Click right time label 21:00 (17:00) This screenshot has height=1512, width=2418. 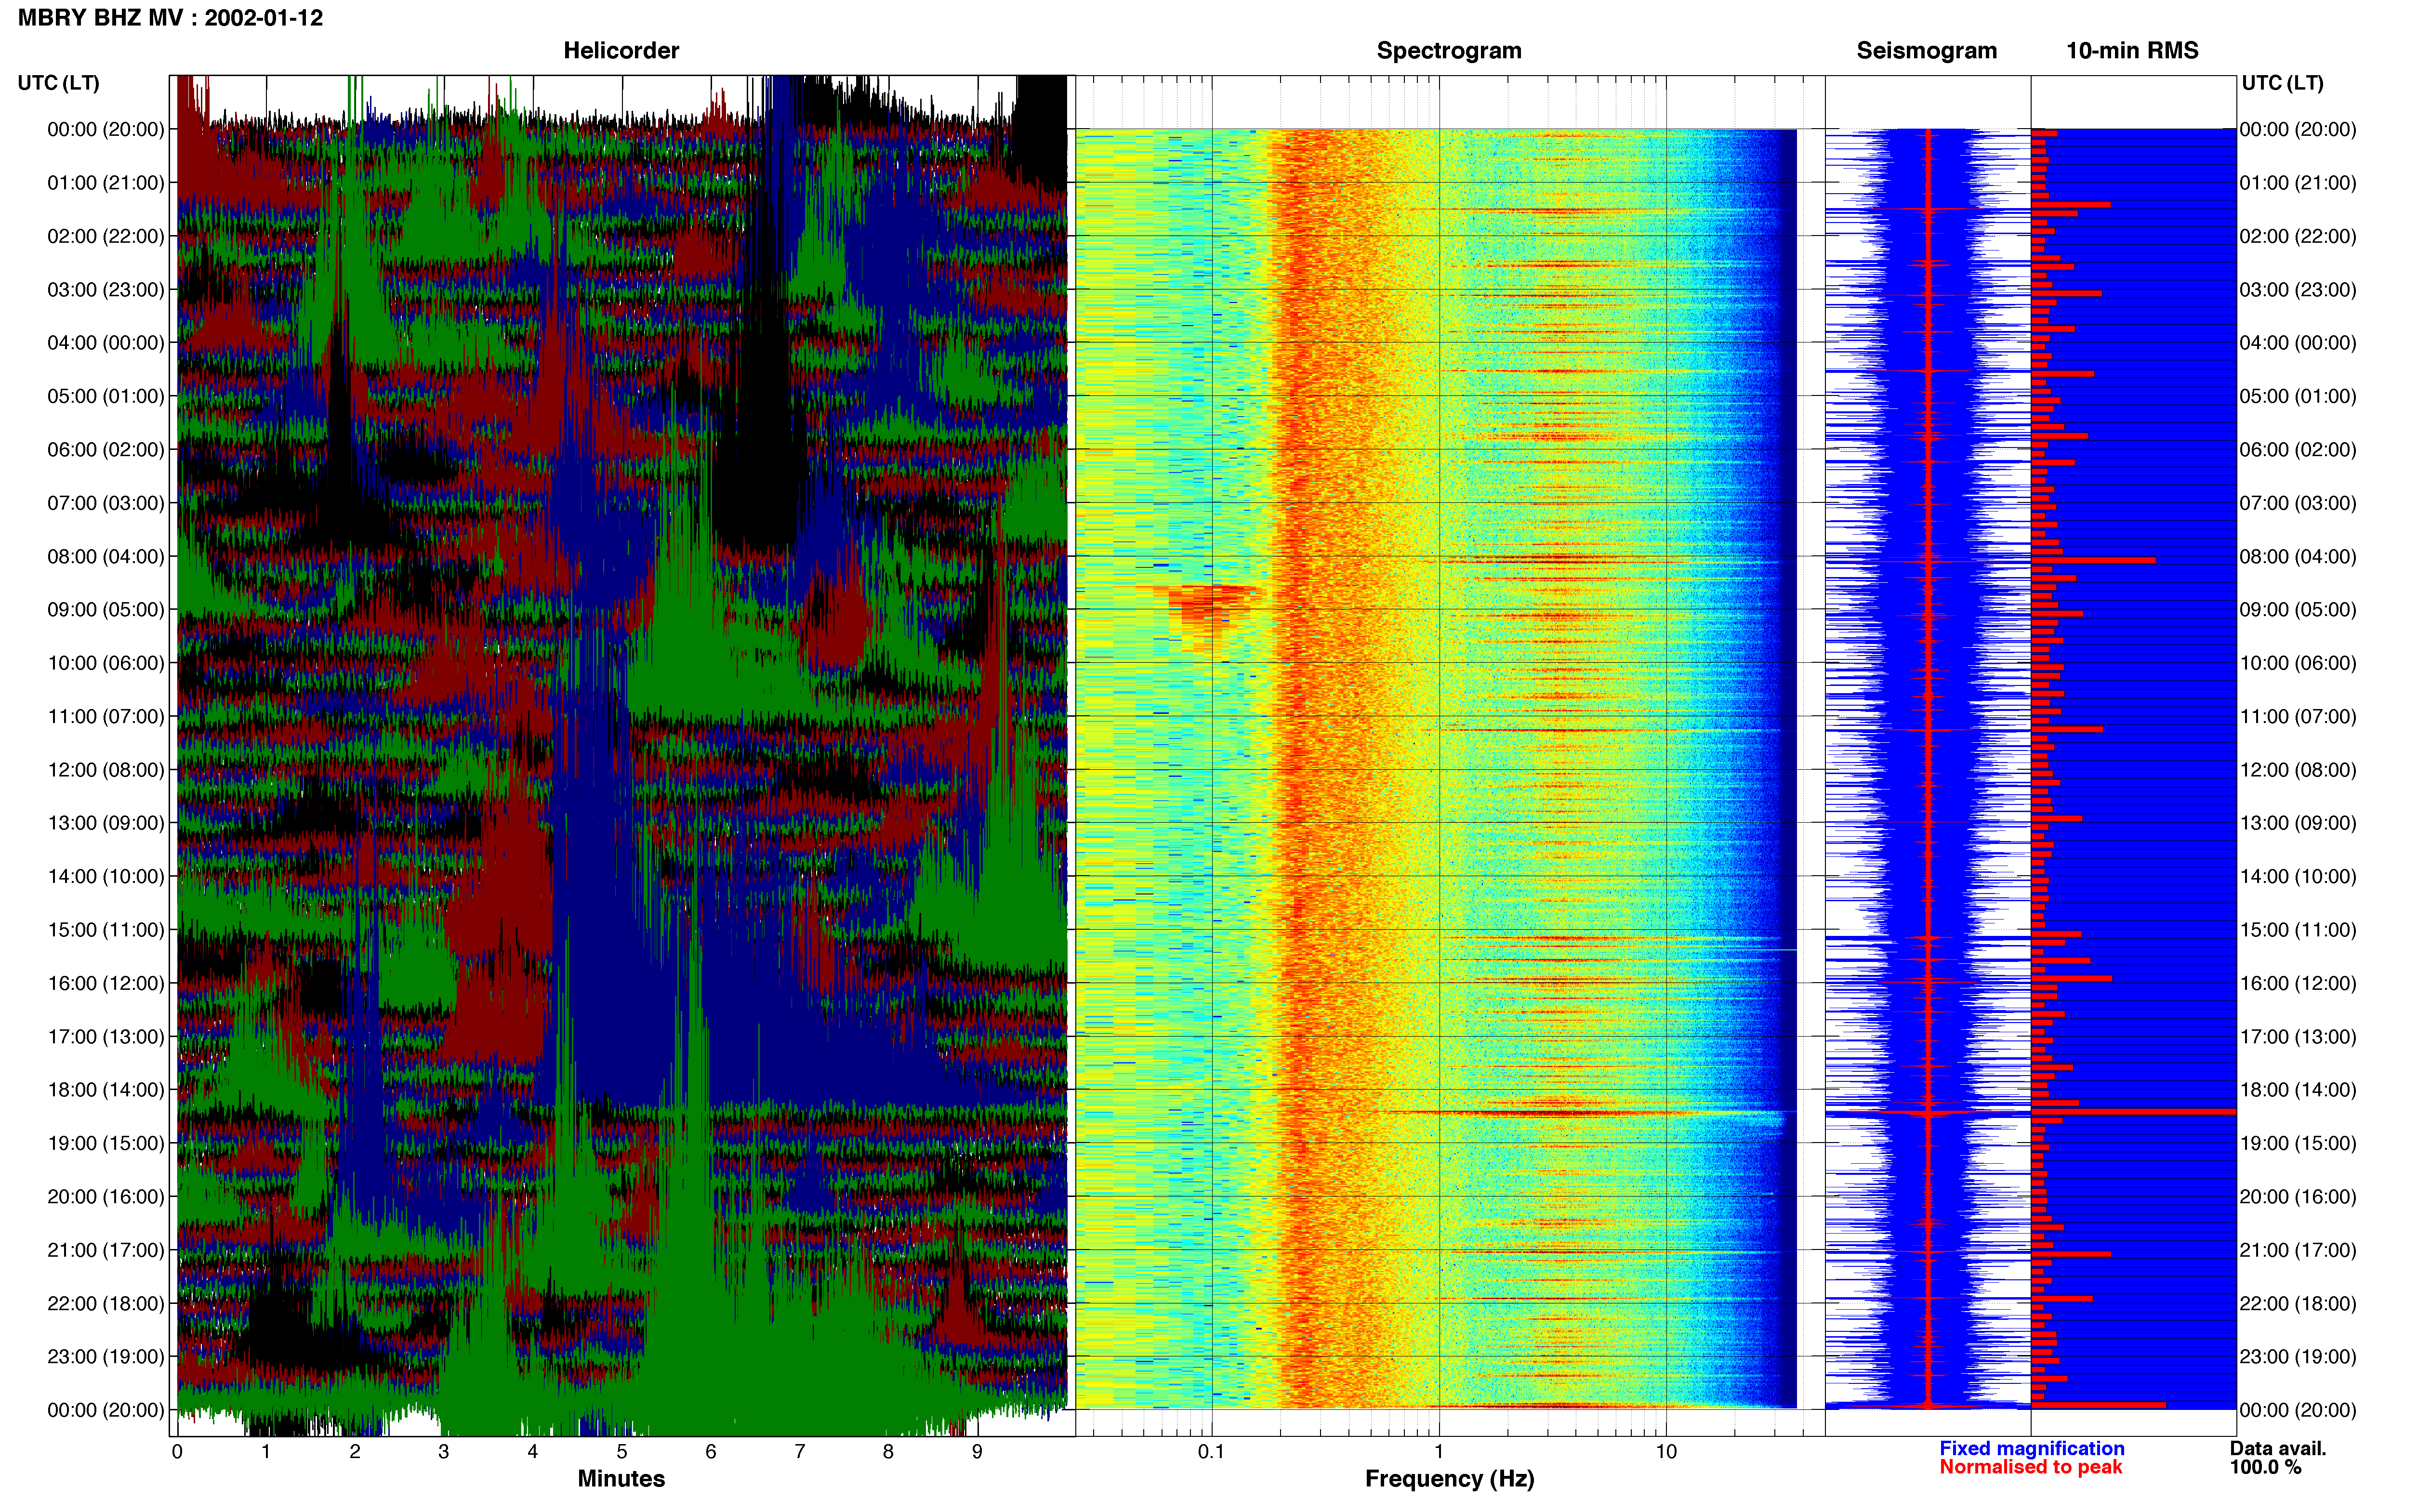point(2298,1250)
